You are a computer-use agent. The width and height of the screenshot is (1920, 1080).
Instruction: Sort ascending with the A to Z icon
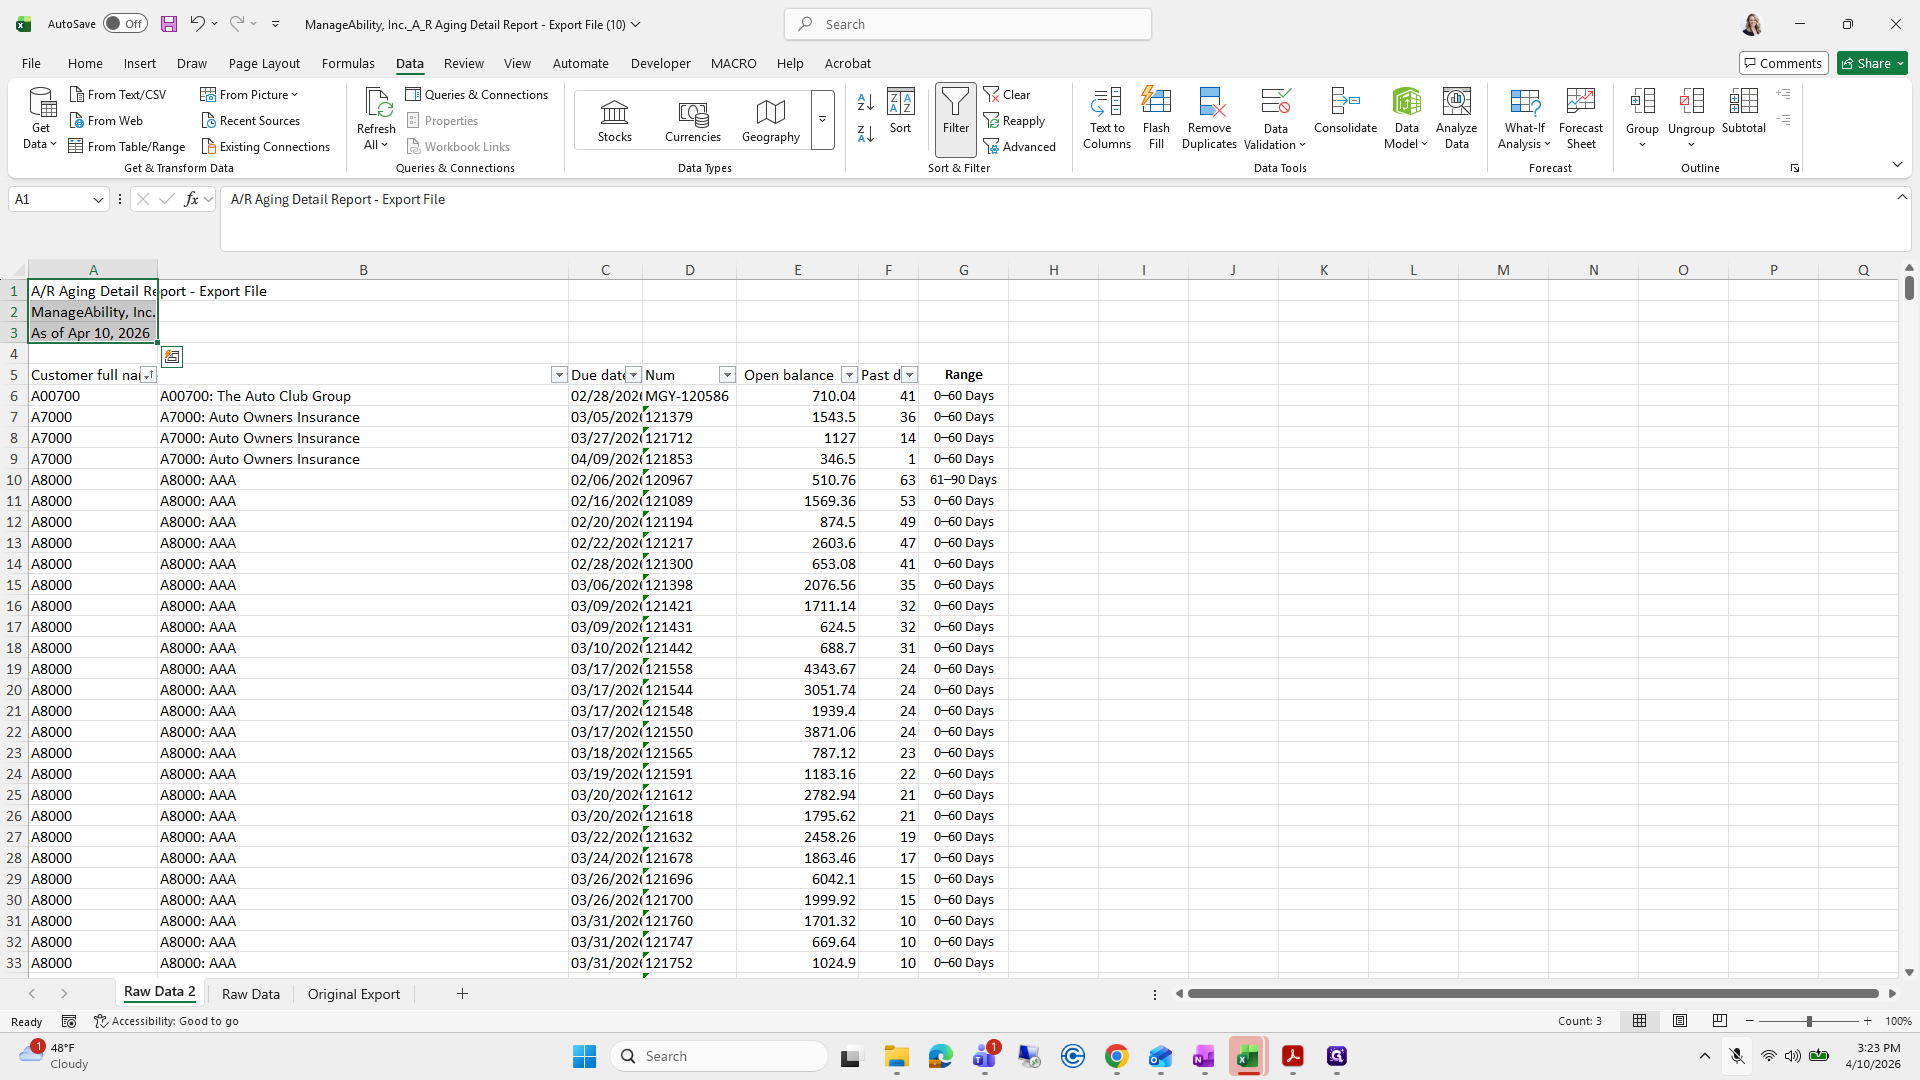pyautogui.click(x=866, y=101)
